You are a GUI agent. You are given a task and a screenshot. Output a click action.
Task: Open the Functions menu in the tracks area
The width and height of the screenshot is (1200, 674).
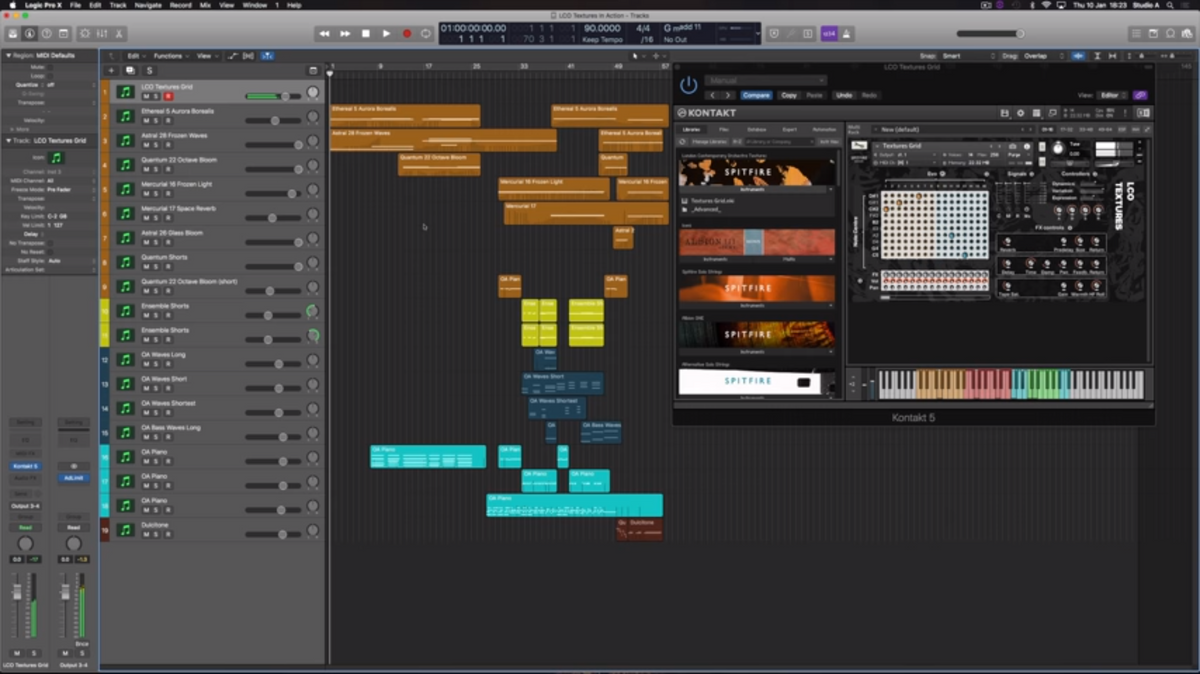click(169, 56)
